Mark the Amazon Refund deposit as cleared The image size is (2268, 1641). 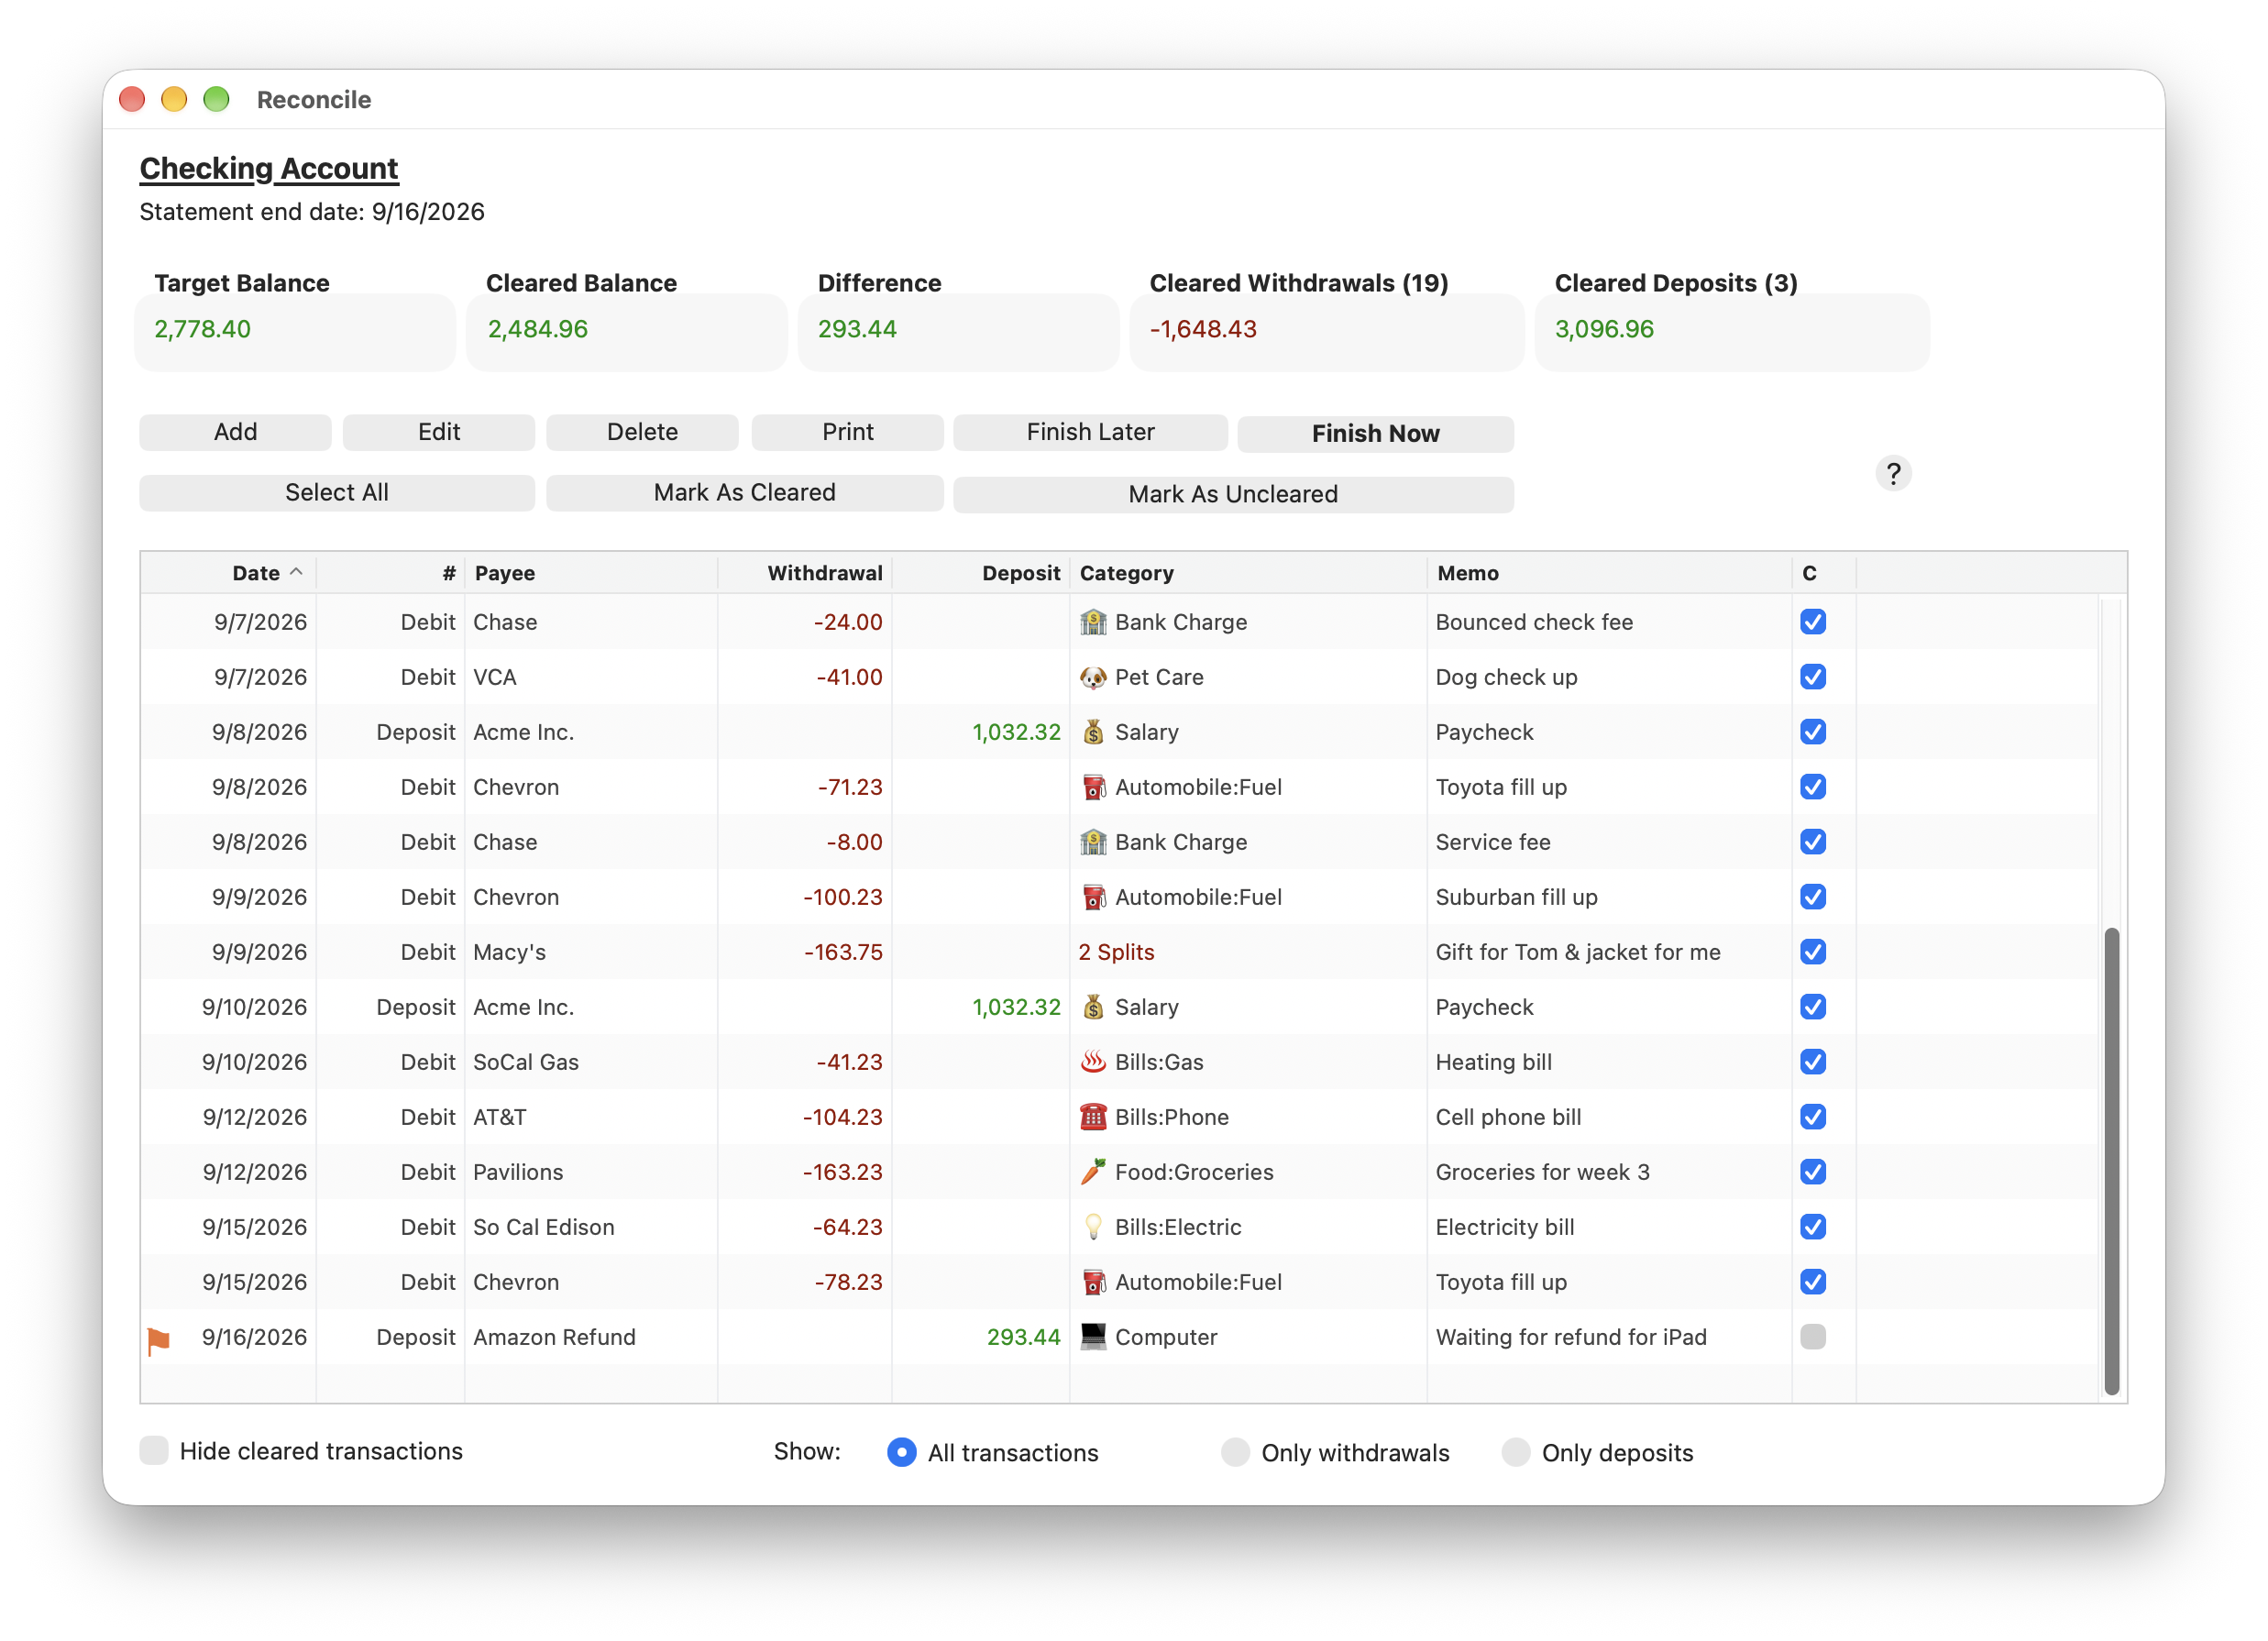pyautogui.click(x=1812, y=1337)
